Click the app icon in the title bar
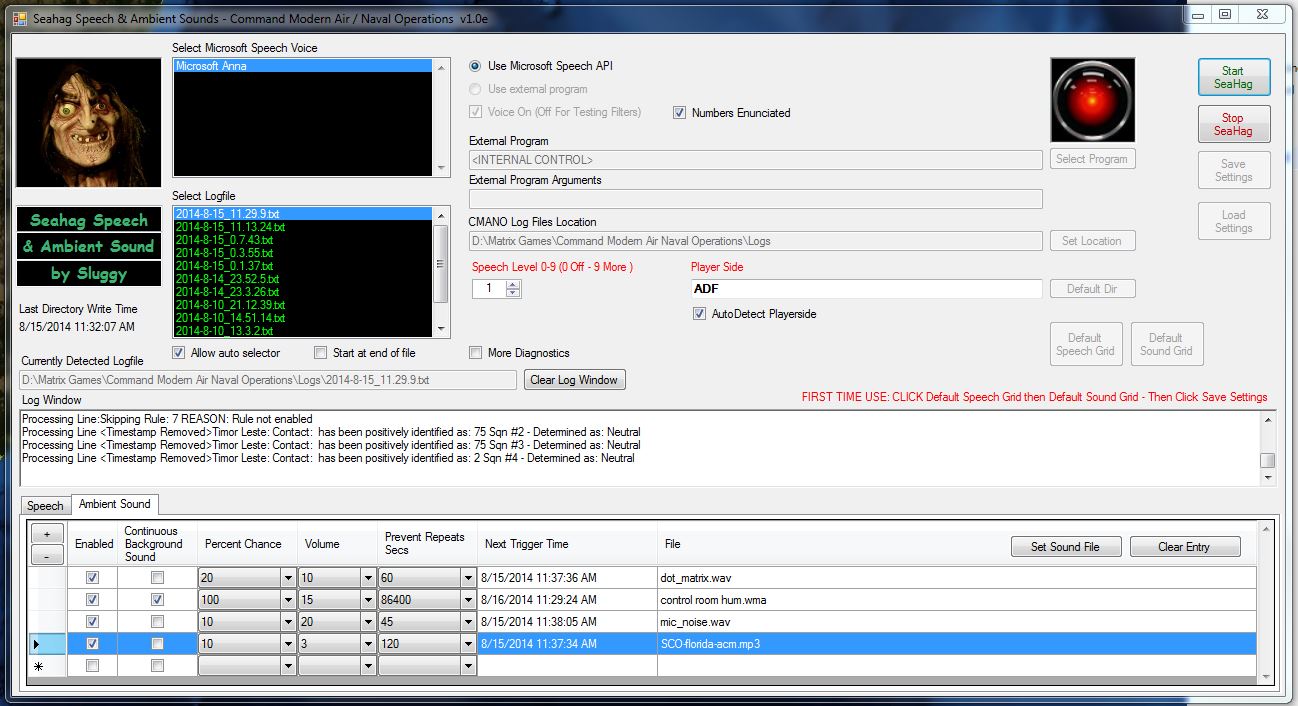This screenshot has height=706, width=1298. click(x=20, y=18)
